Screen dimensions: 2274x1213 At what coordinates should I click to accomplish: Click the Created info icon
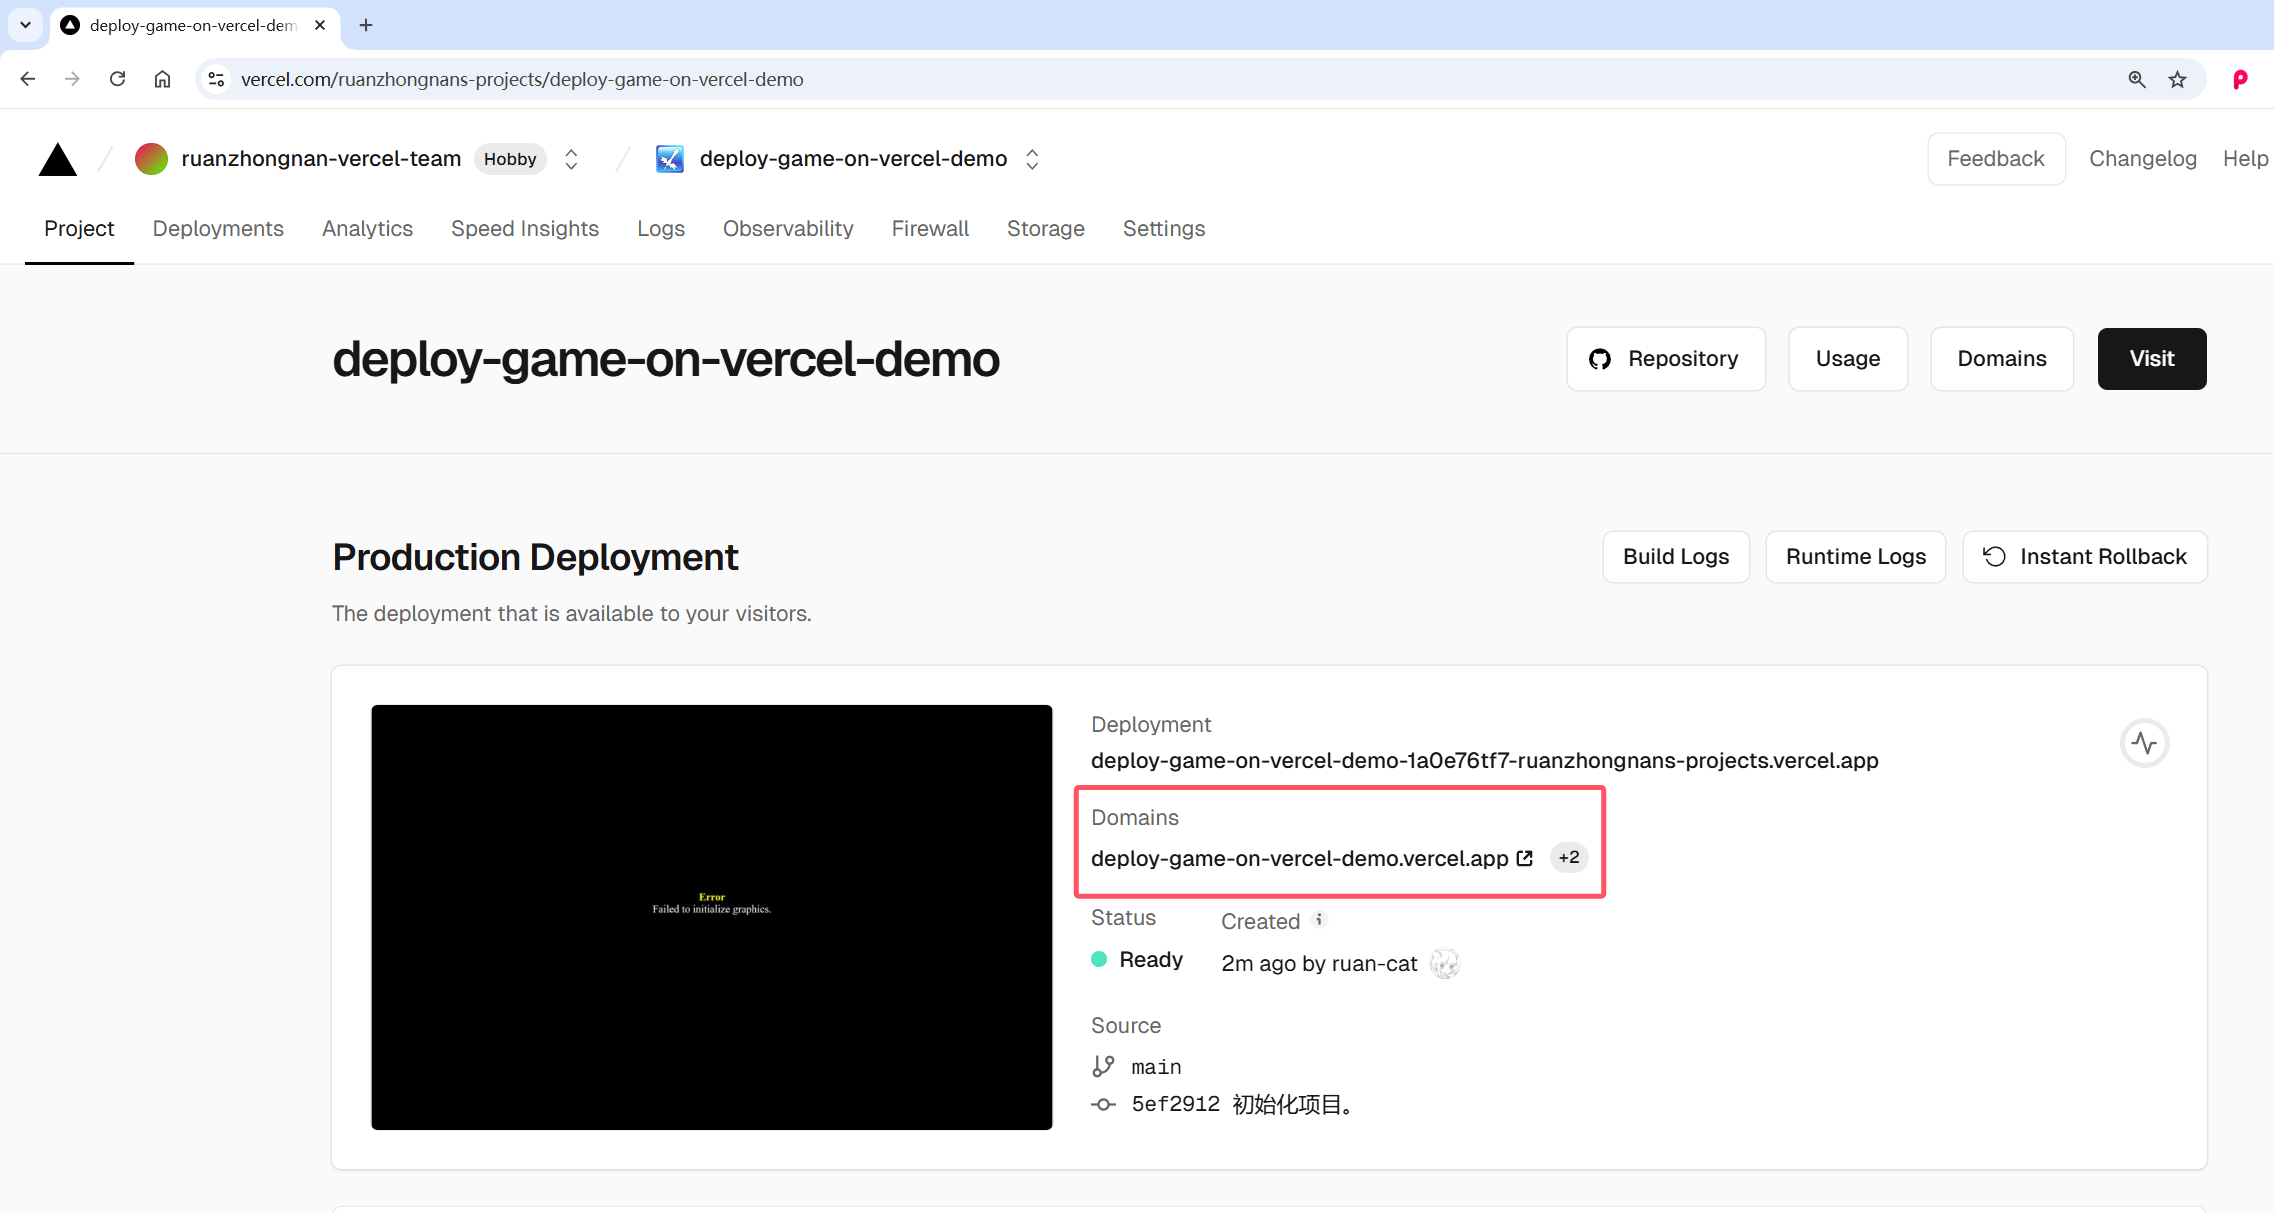coord(1319,920)
